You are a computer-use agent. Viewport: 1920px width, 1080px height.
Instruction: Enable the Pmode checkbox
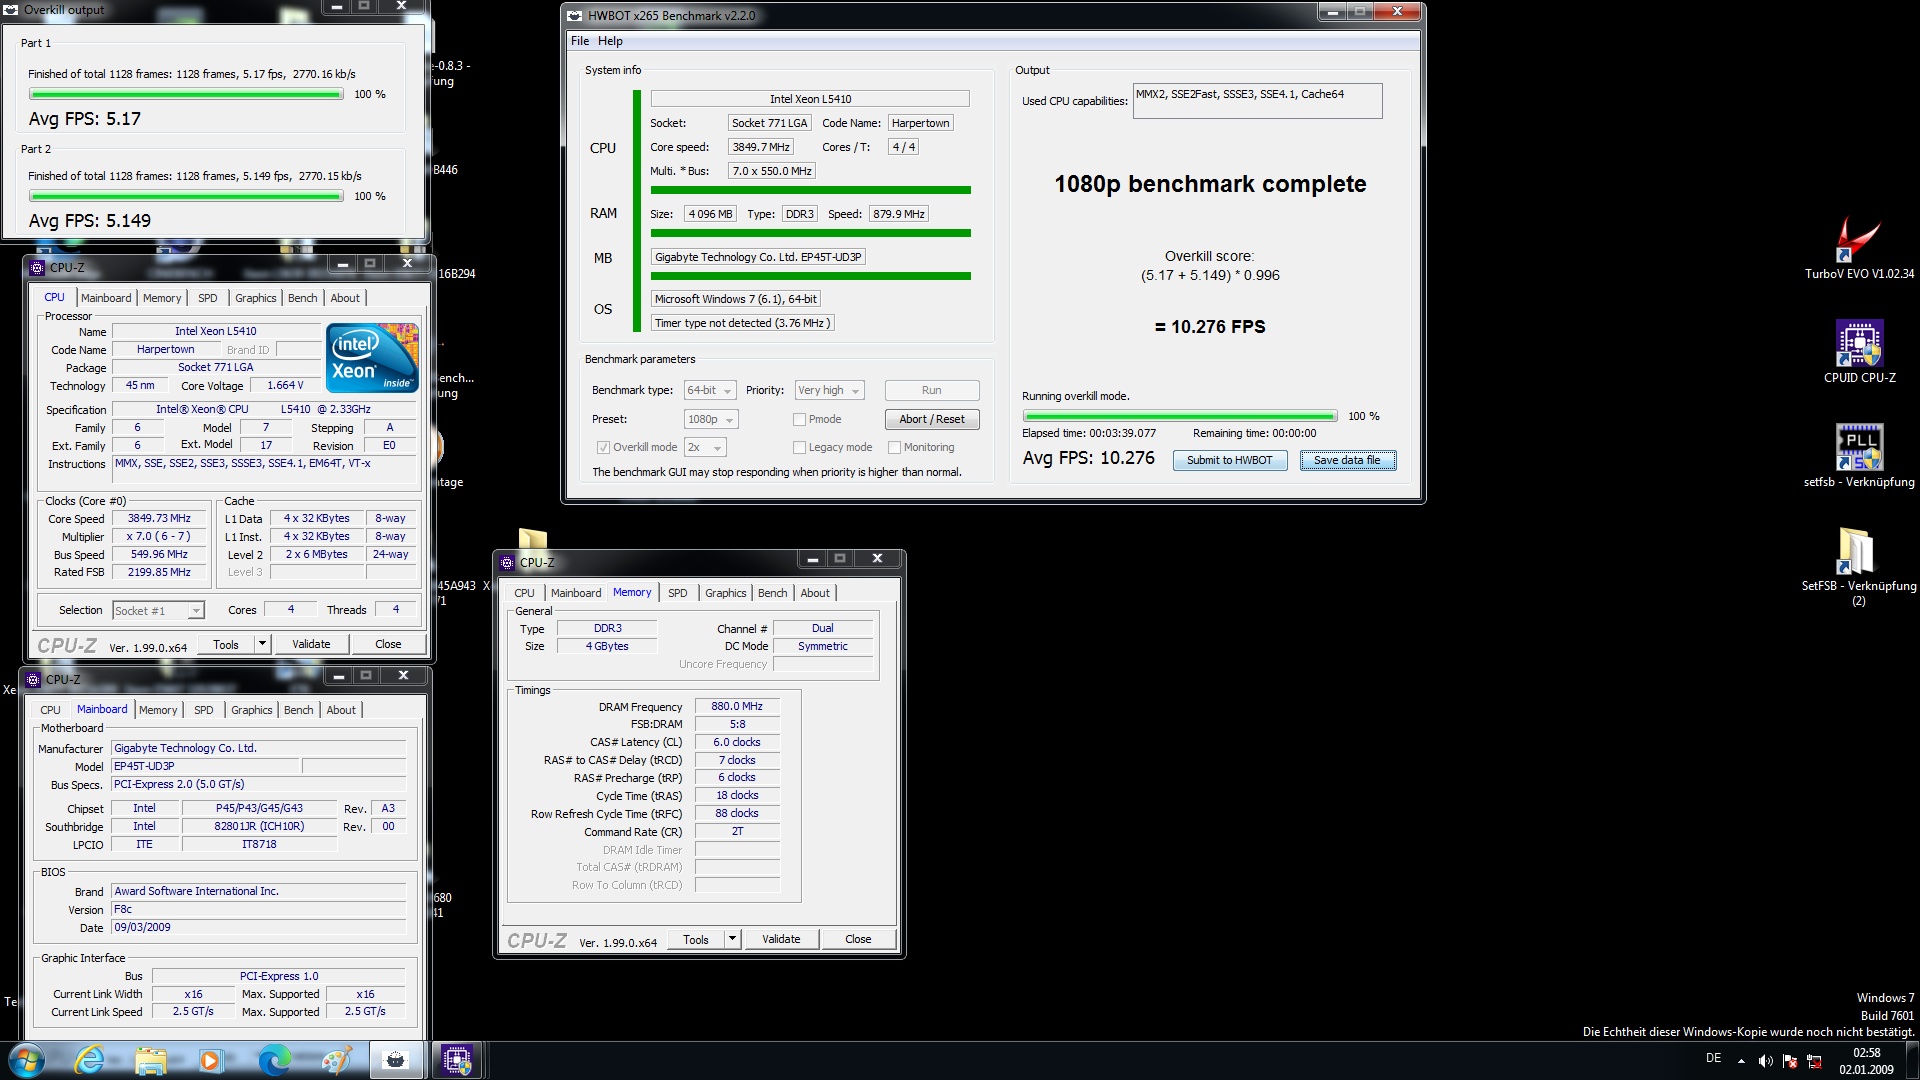(799, 419)
